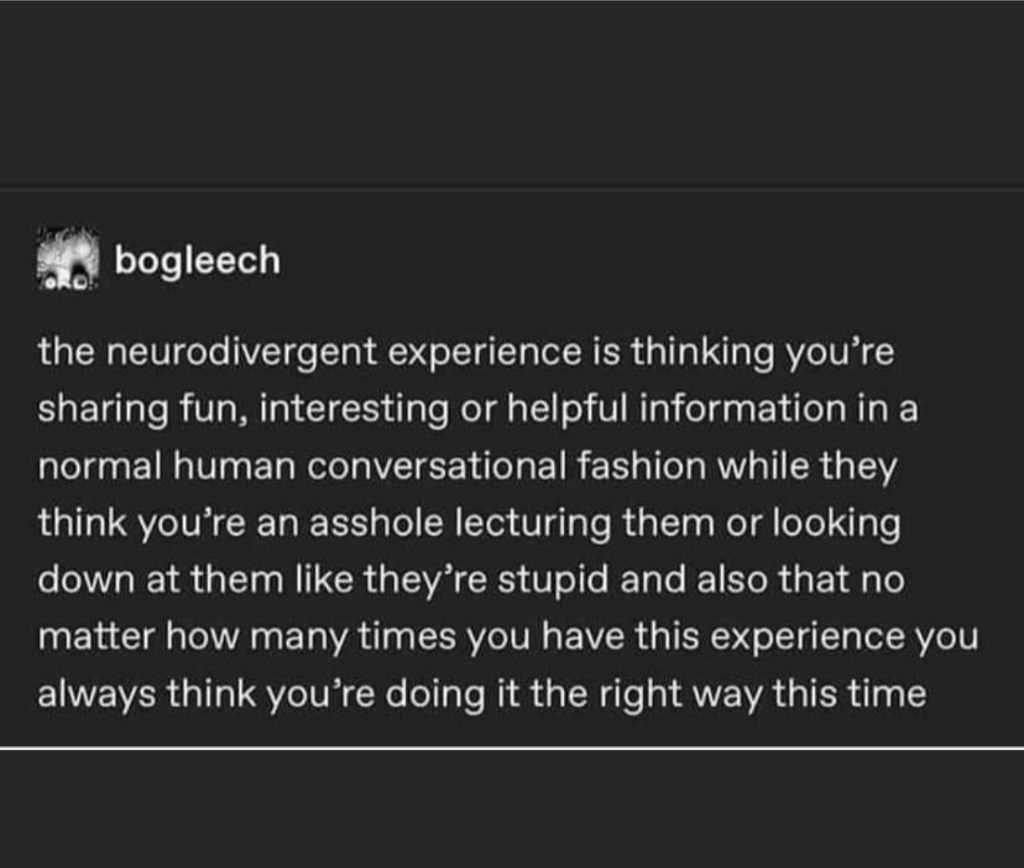Visit the bogleech username link
This screenshot has height=868, width=1024.
197,261
